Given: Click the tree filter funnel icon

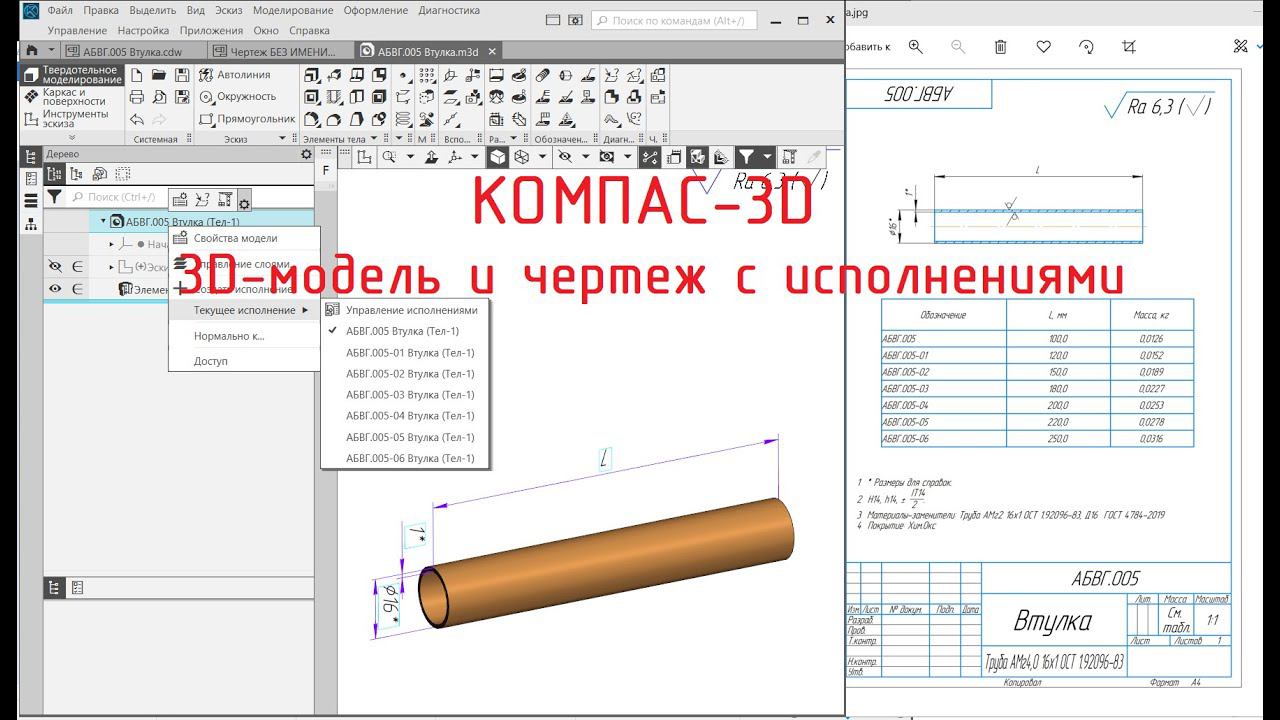Looking at the screenshot, I should (54, 197).
